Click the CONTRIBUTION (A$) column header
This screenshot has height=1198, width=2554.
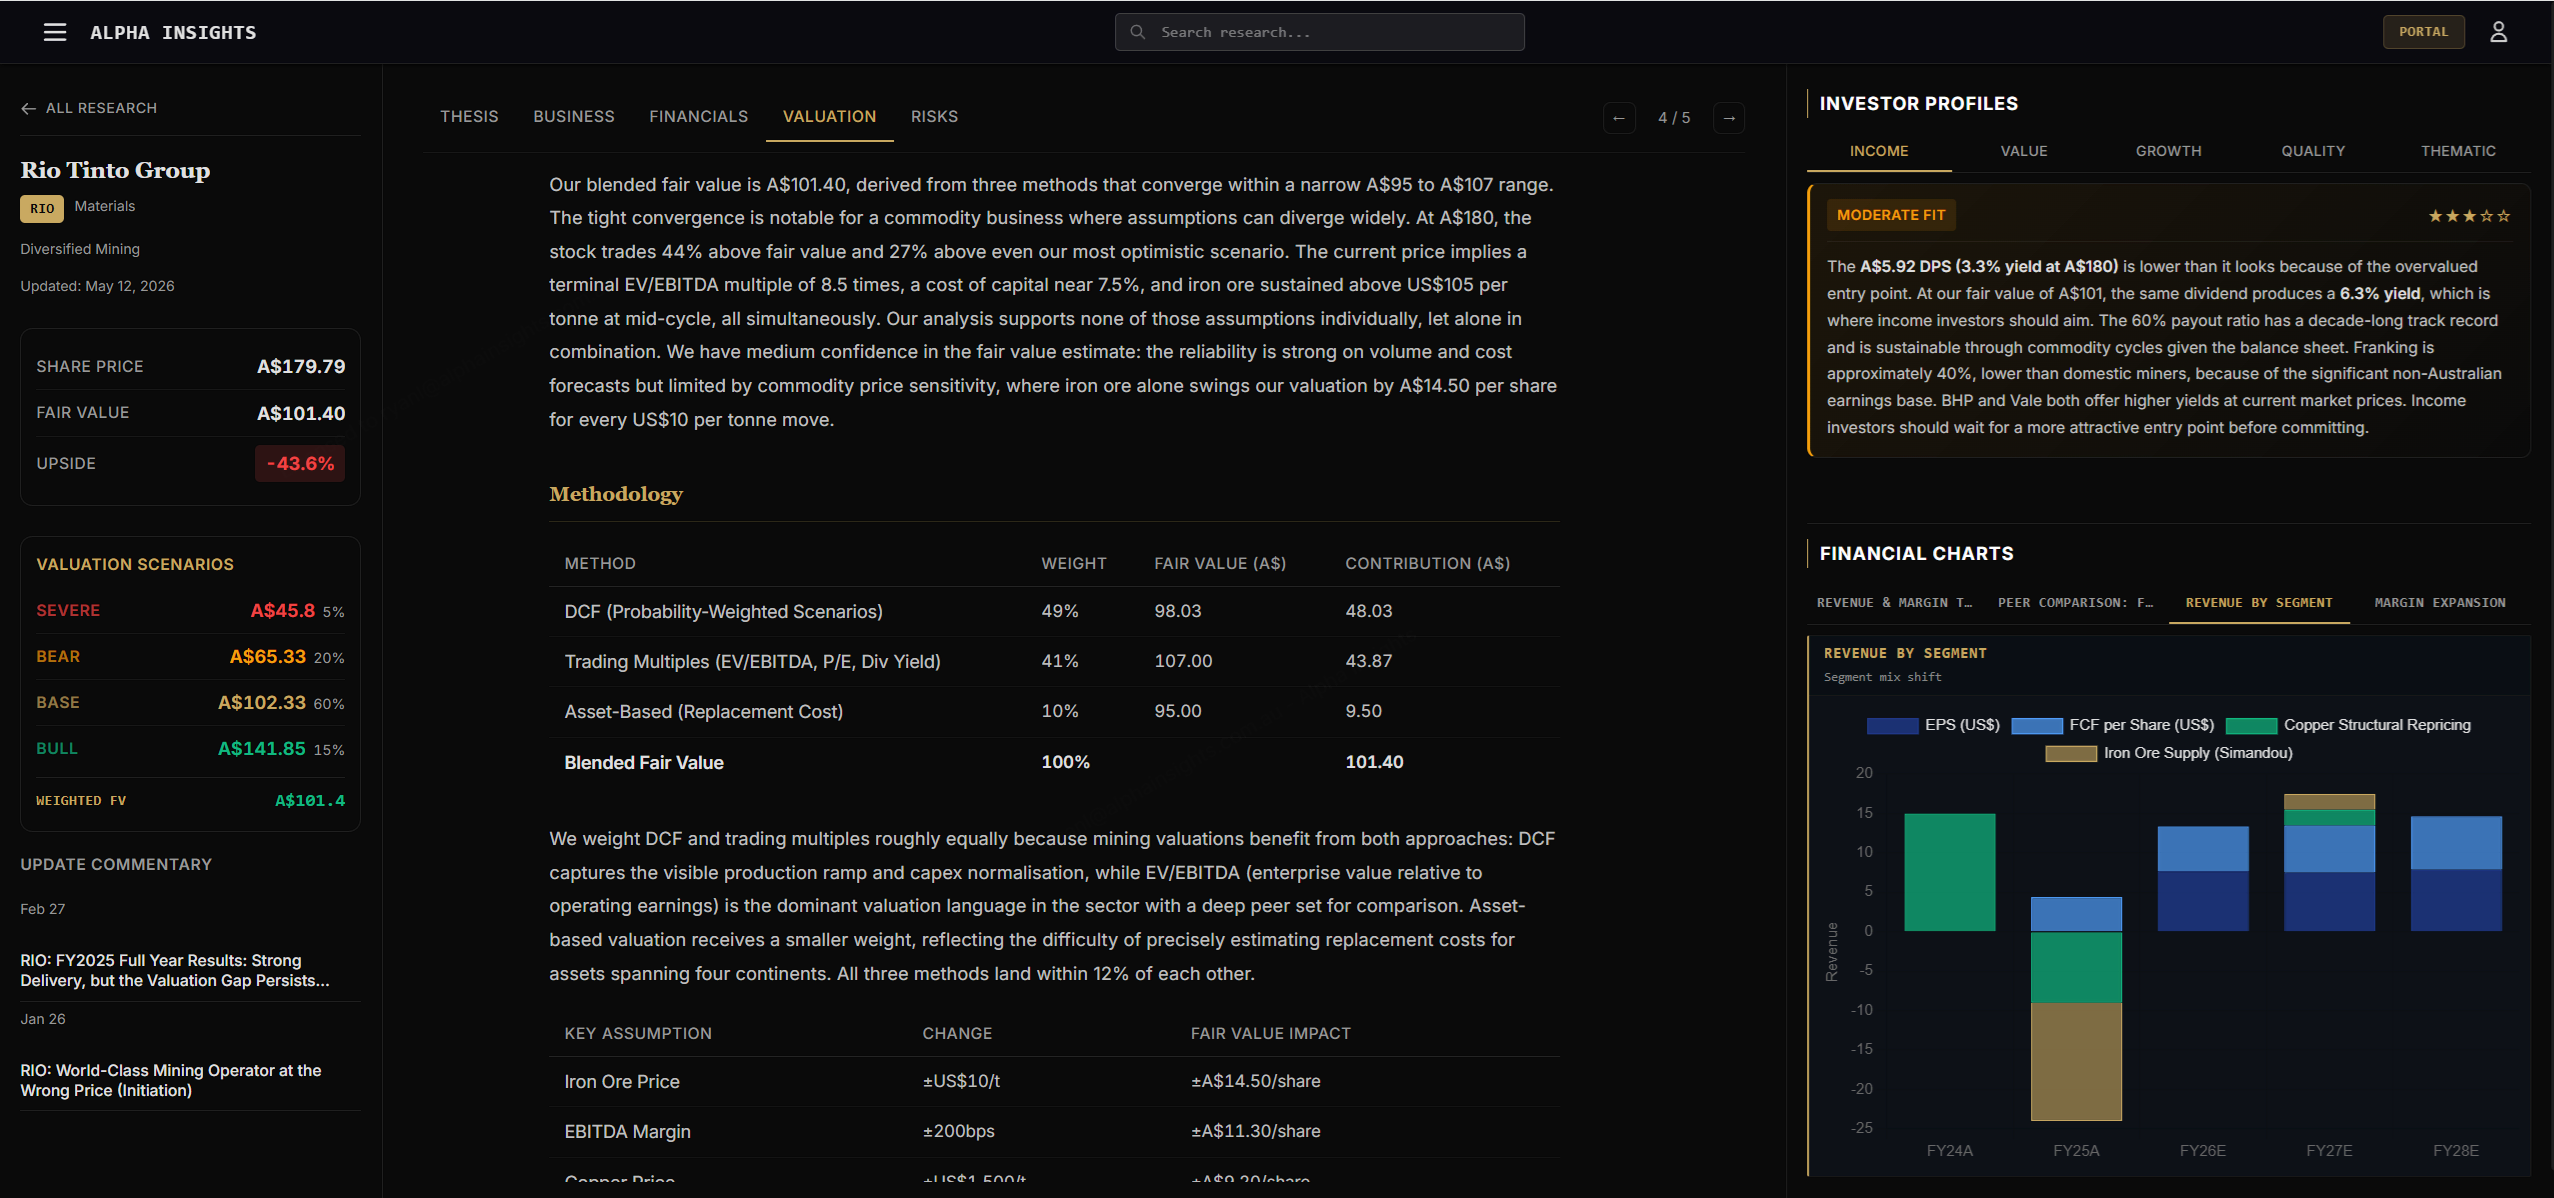tap(1427, 564)
